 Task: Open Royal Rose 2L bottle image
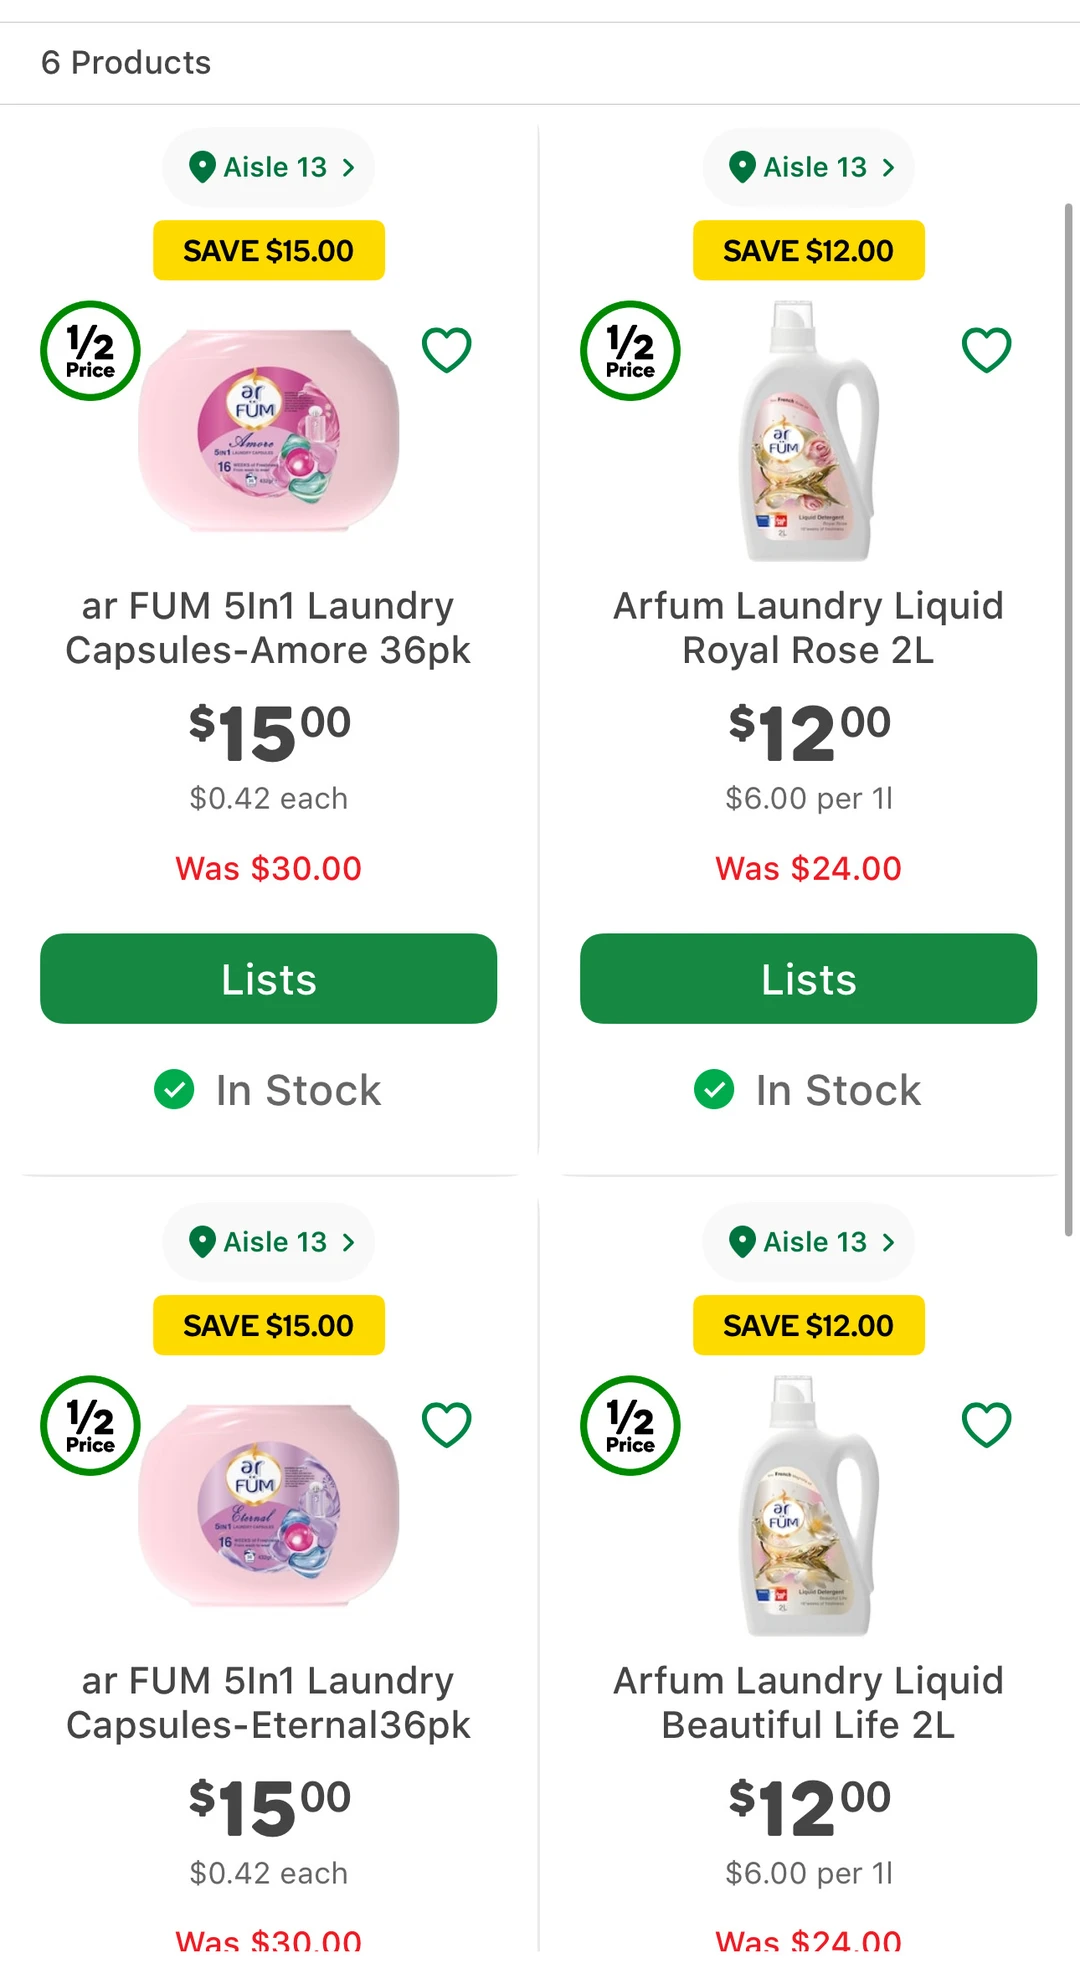pyautogui.click(x=808, y=432)
